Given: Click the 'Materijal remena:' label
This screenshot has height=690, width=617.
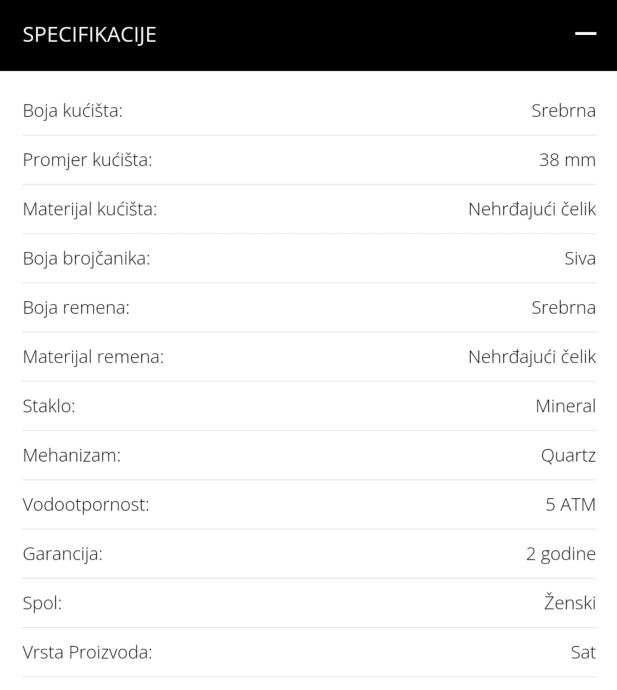Looking at the screenshot, I should tap(93, 356).
